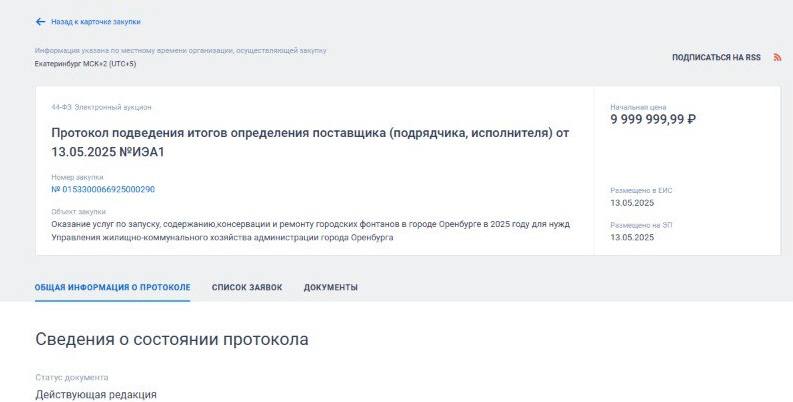Click '44-ФЗ Электронный аукцион' label
This screenshot has height=402, width=793.
(101, 107)
